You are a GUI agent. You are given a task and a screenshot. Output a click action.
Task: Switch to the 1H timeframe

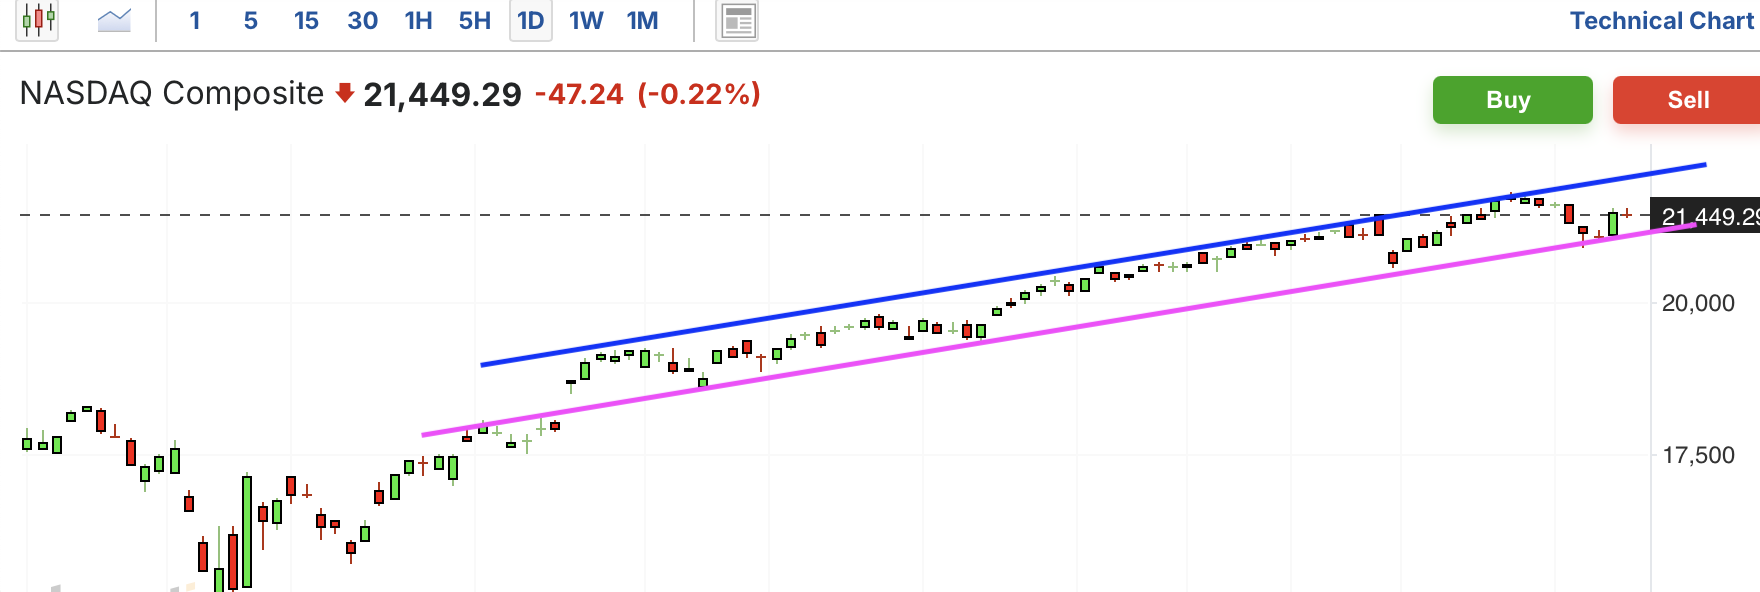point(418,21)
